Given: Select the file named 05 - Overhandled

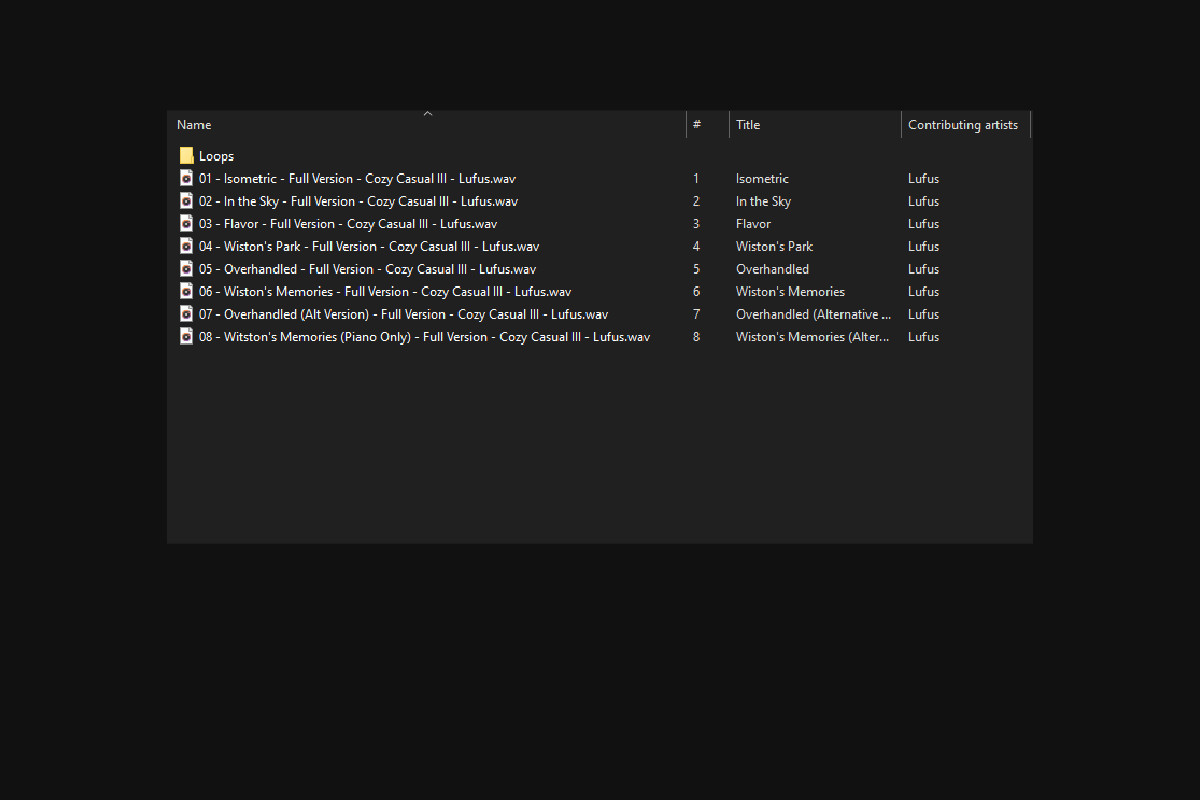Looking at the screenshot, I should 367,269.
